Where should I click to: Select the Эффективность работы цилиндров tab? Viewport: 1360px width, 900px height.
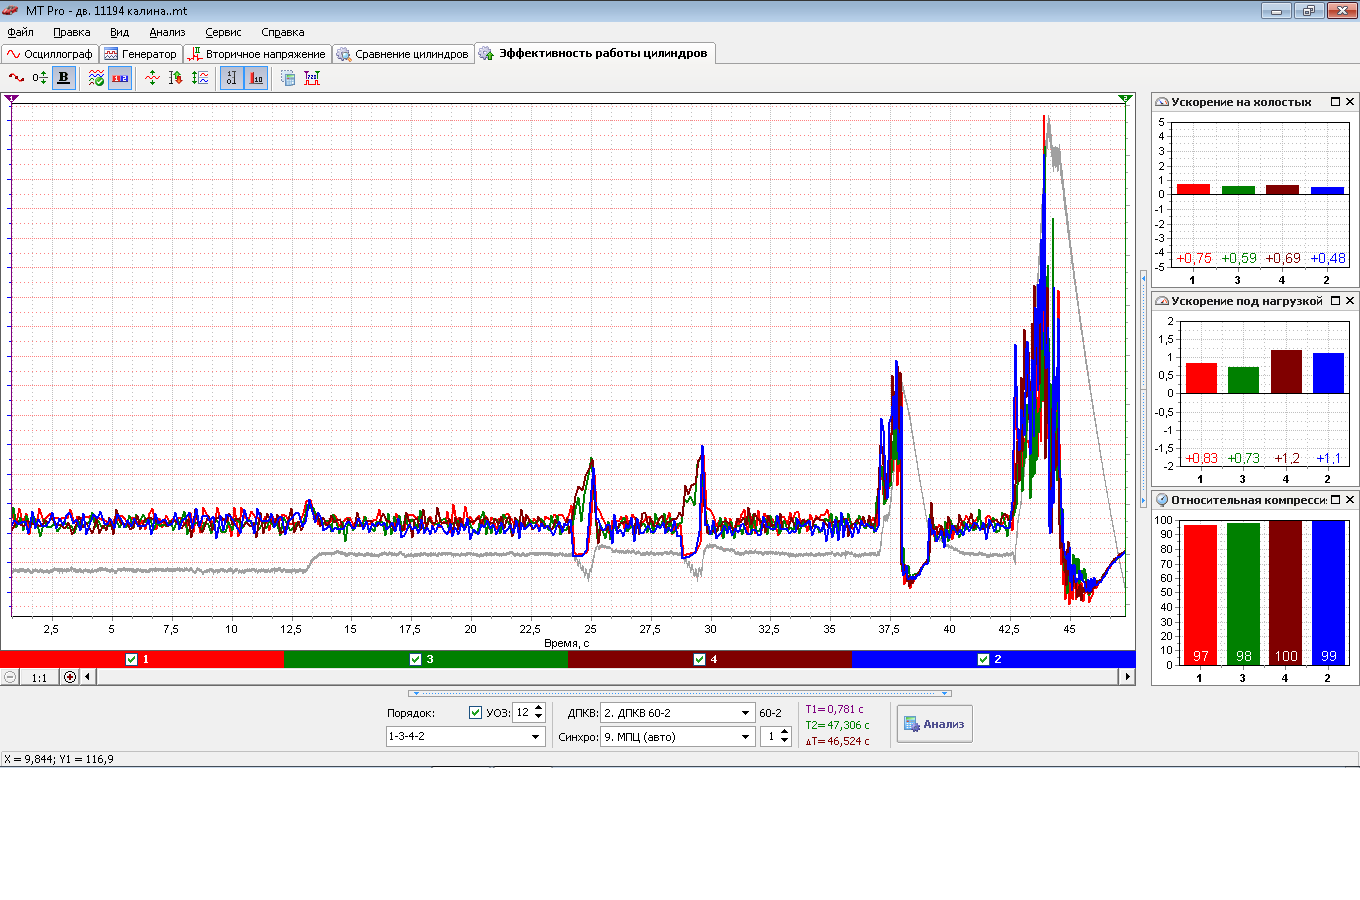coord(594,53)
